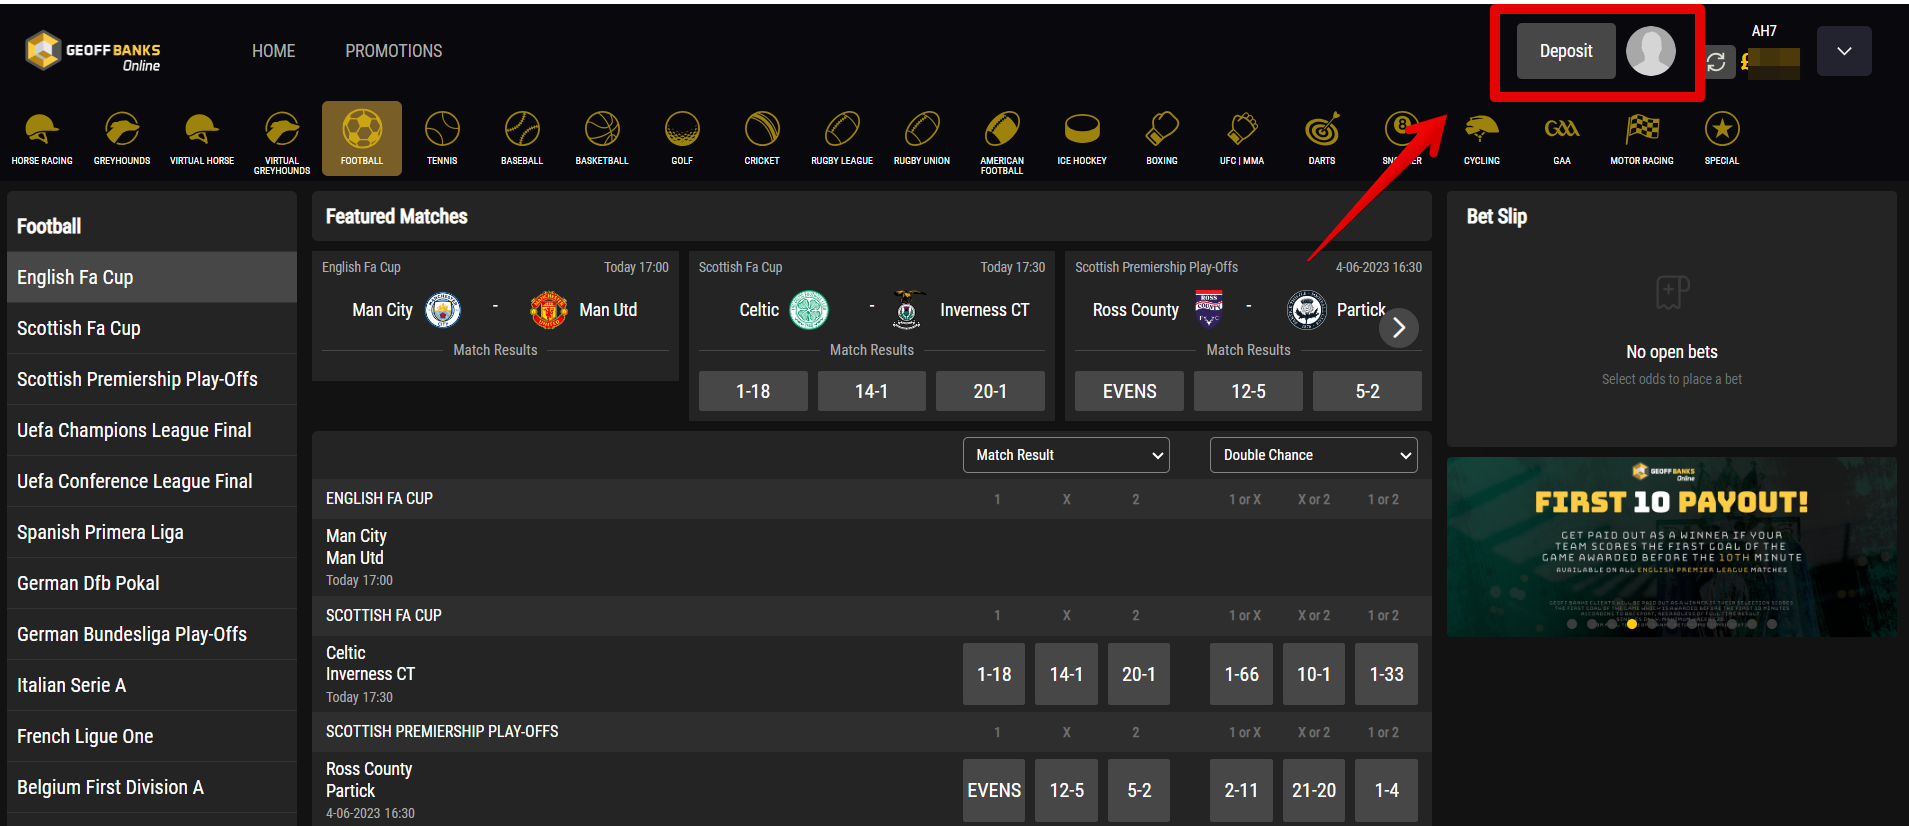The image size is (1909, 826).
Task: Expand the account menu chevron
Action: [x=1844, y=51]
